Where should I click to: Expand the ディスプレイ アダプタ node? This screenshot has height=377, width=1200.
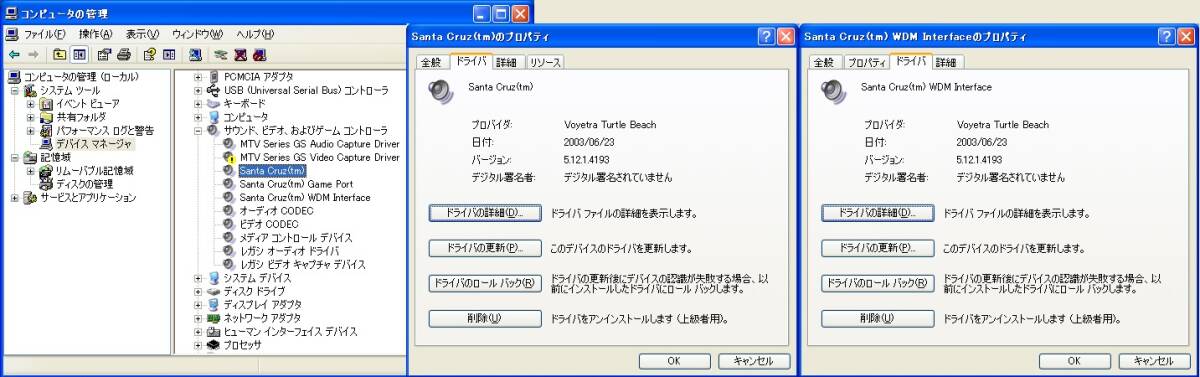pyautogui.click(x=198, y=305)
